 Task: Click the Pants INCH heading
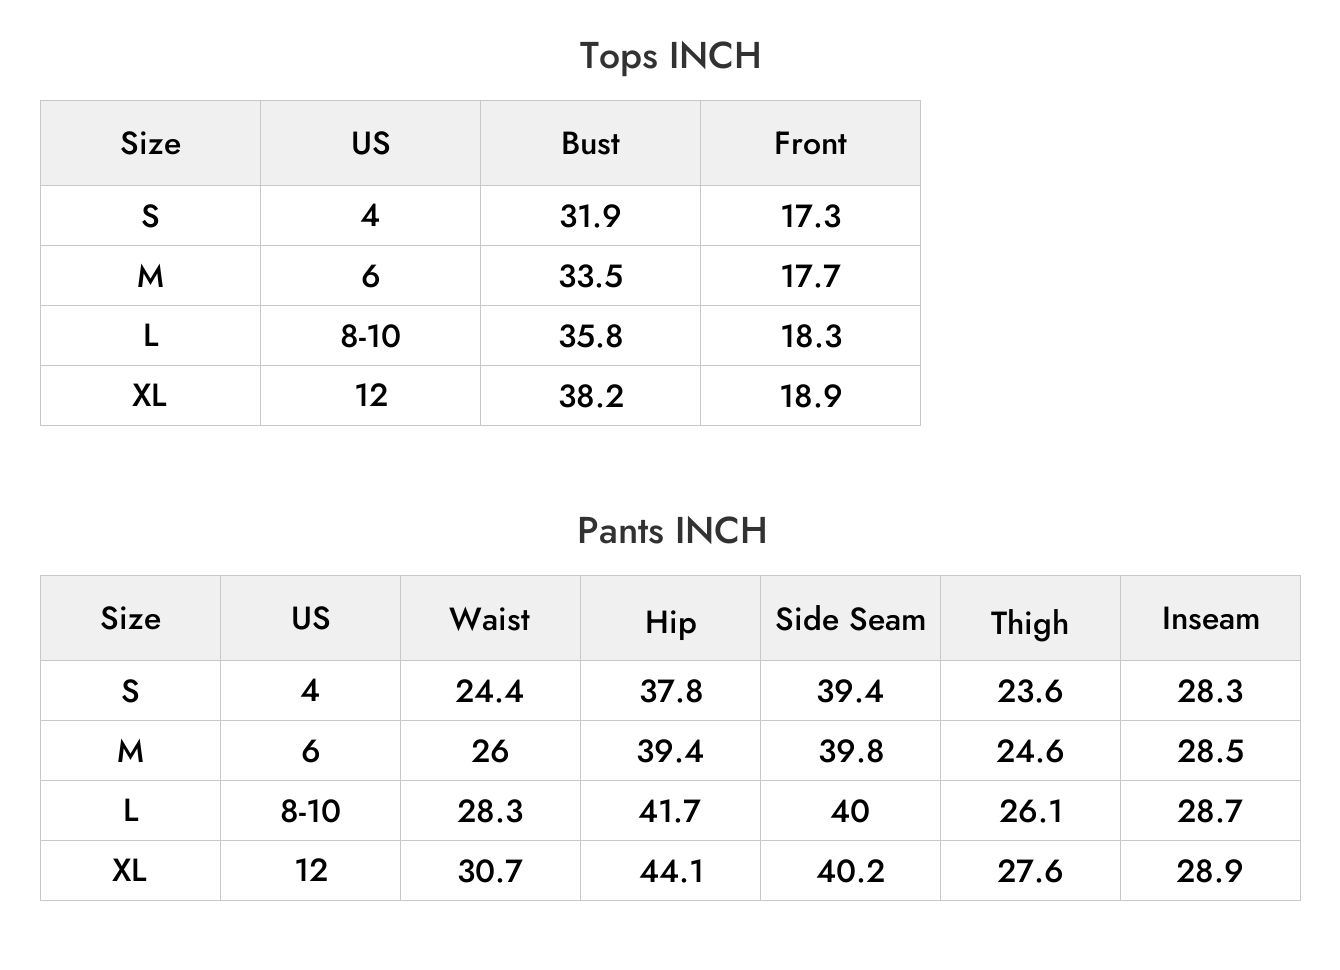pos(672,530)
